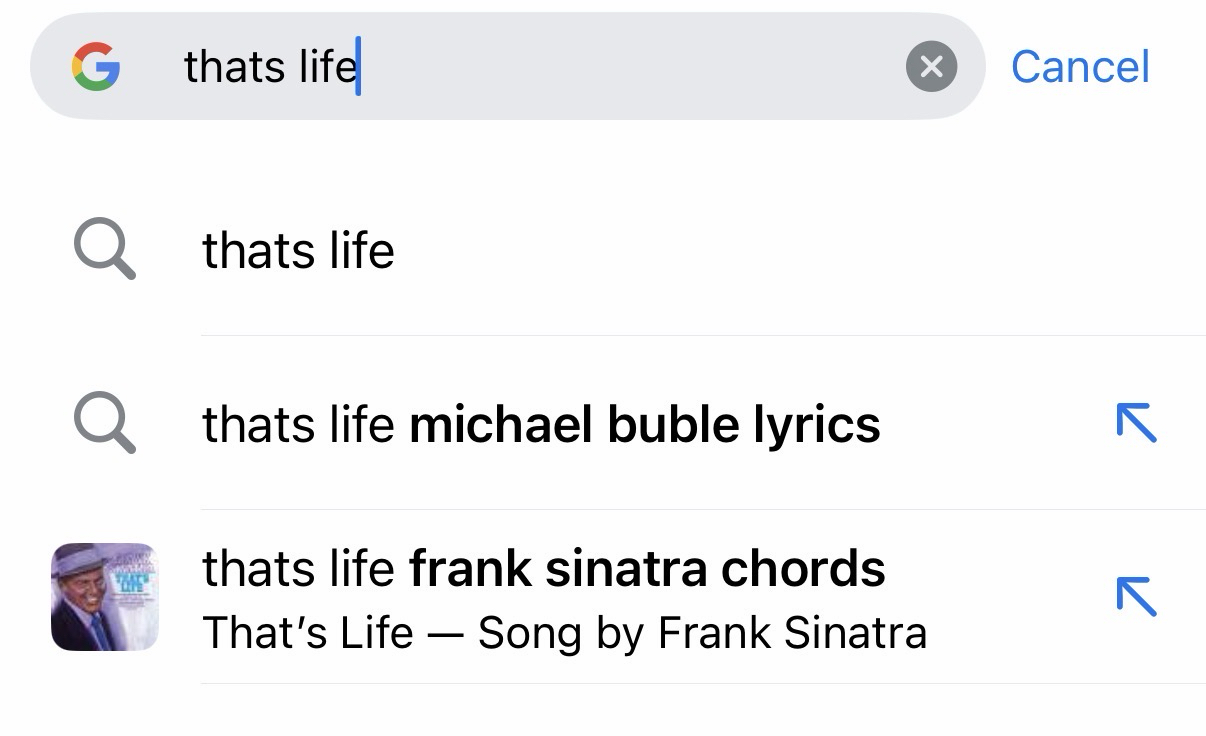Fill search with michael buble lyrics arrow
Screen dimensions: 1206x736
(x=1136, y=424)
